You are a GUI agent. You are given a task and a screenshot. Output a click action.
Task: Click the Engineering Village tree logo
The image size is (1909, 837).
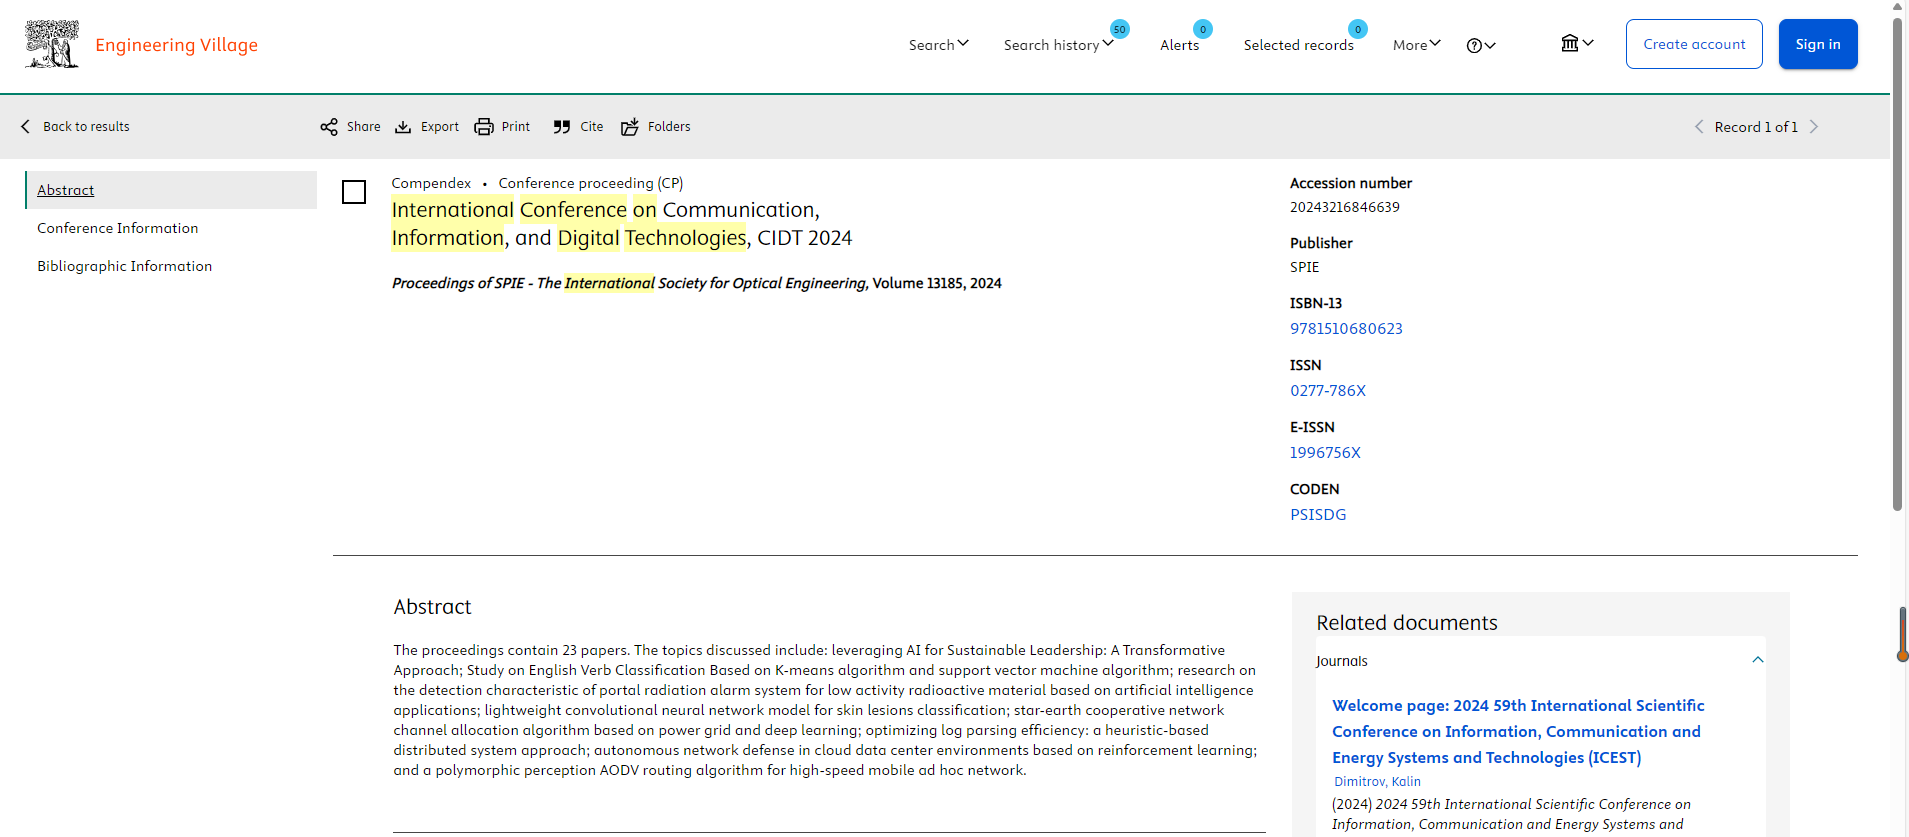(52, 44)
